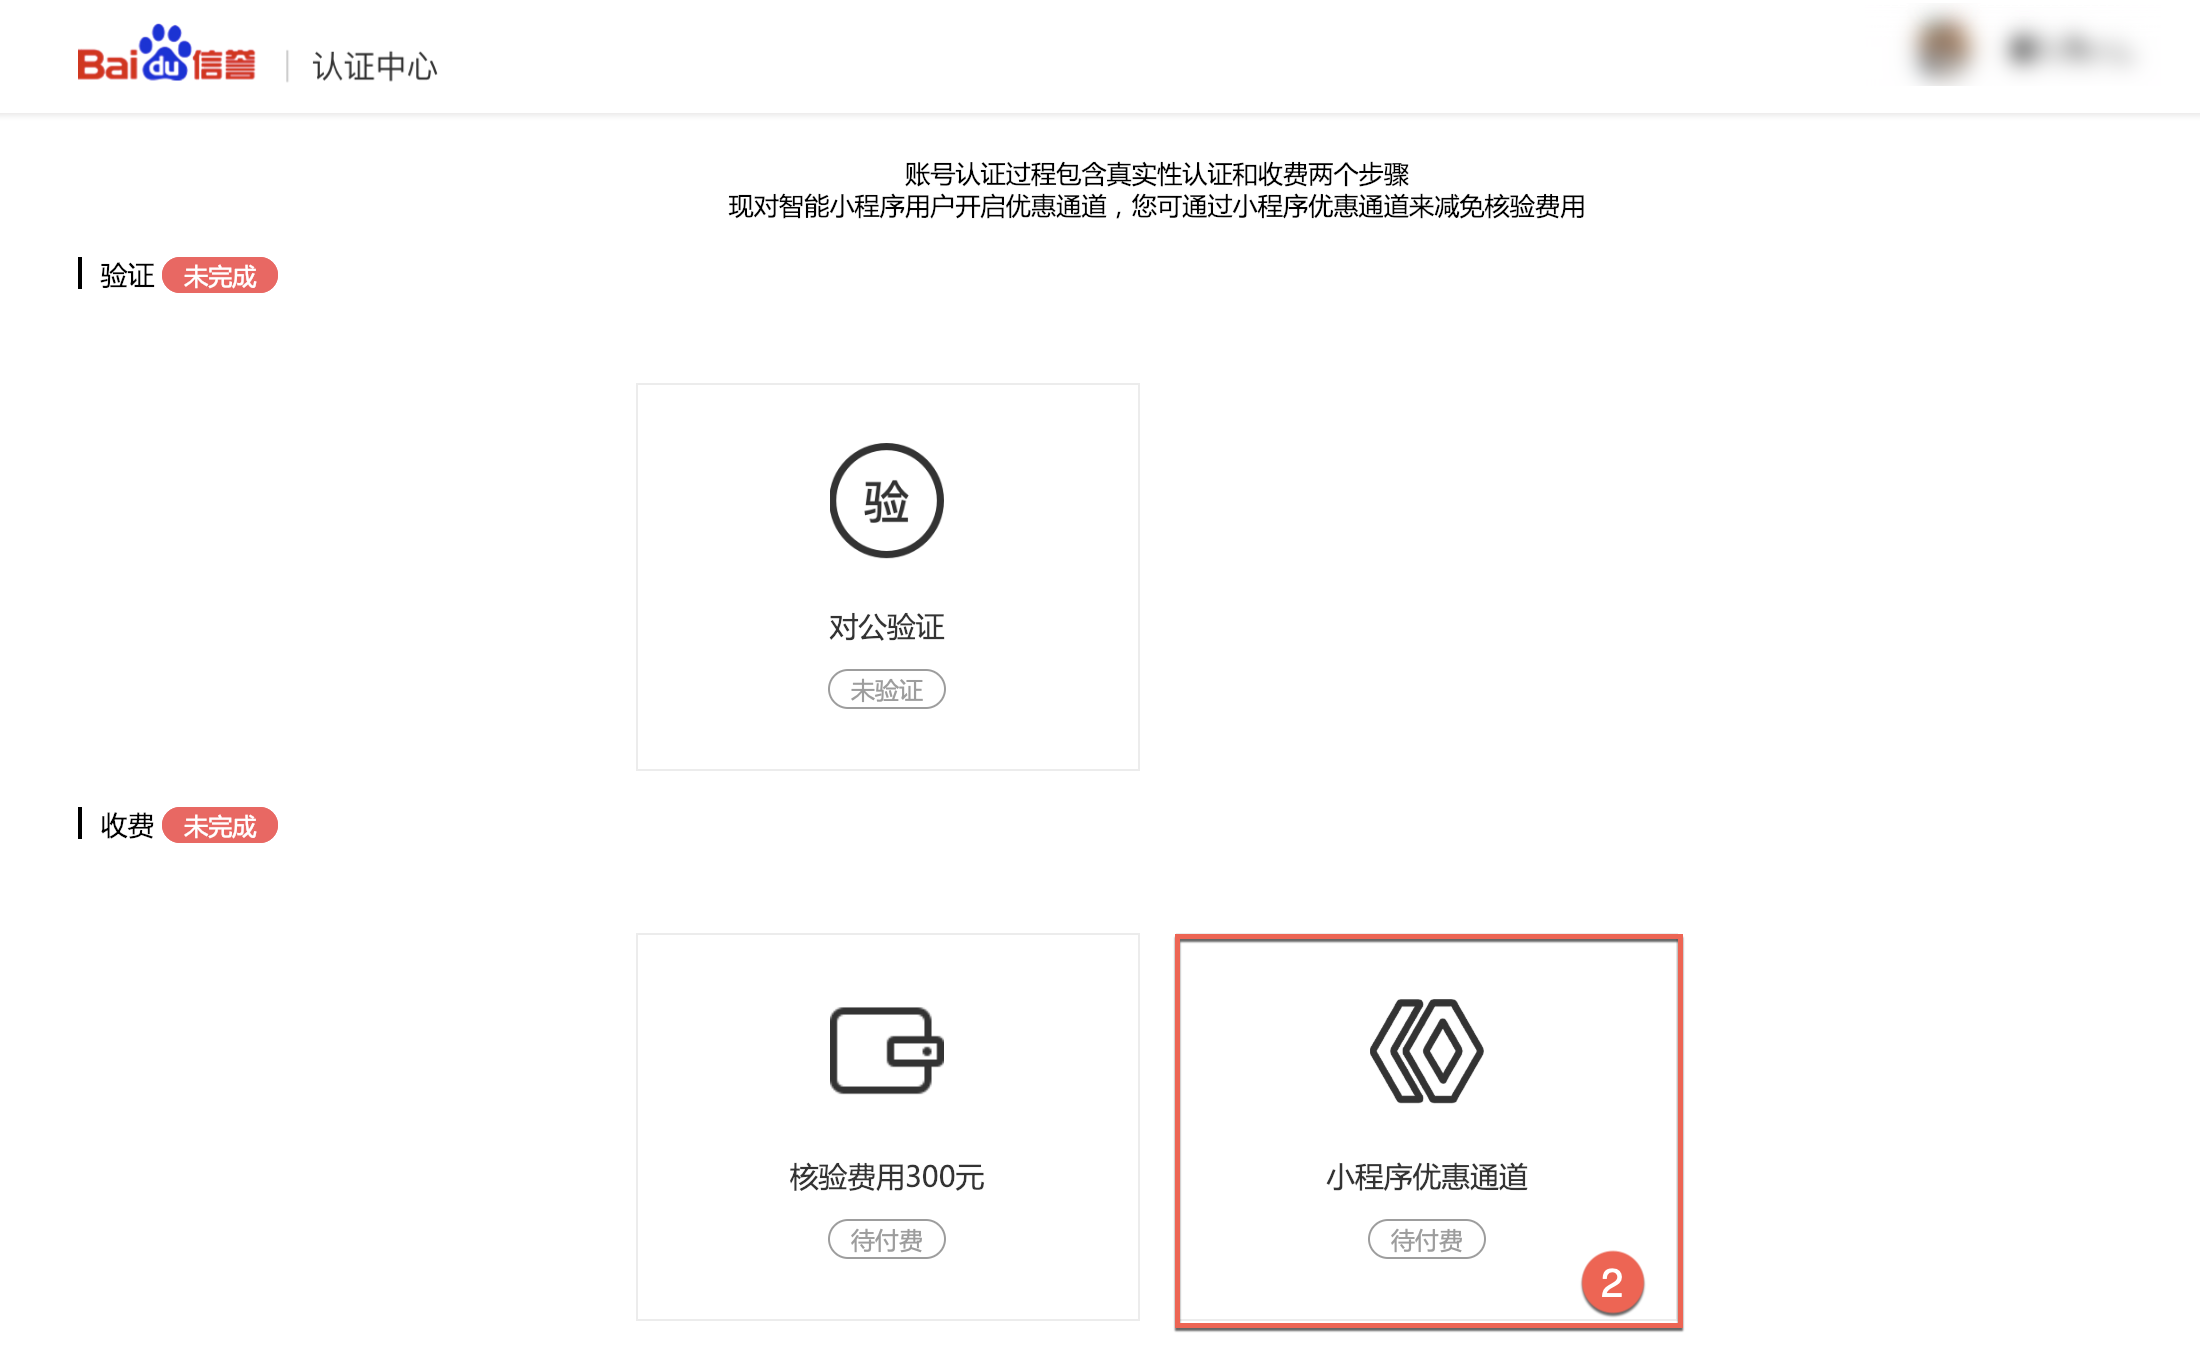The image size is (2200, 1349).
Task: Click the 验证 section heading
Action: point(127,276)
